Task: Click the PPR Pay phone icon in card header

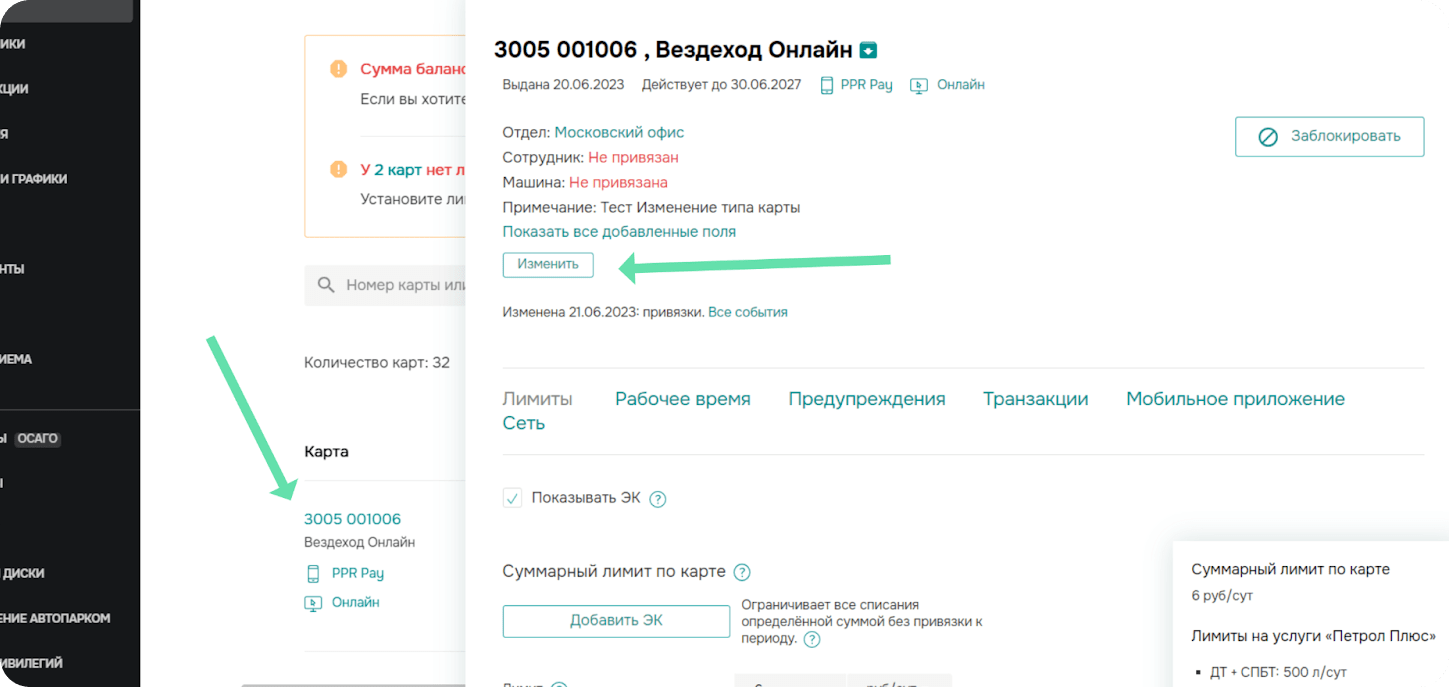Action: pos(827,85)
